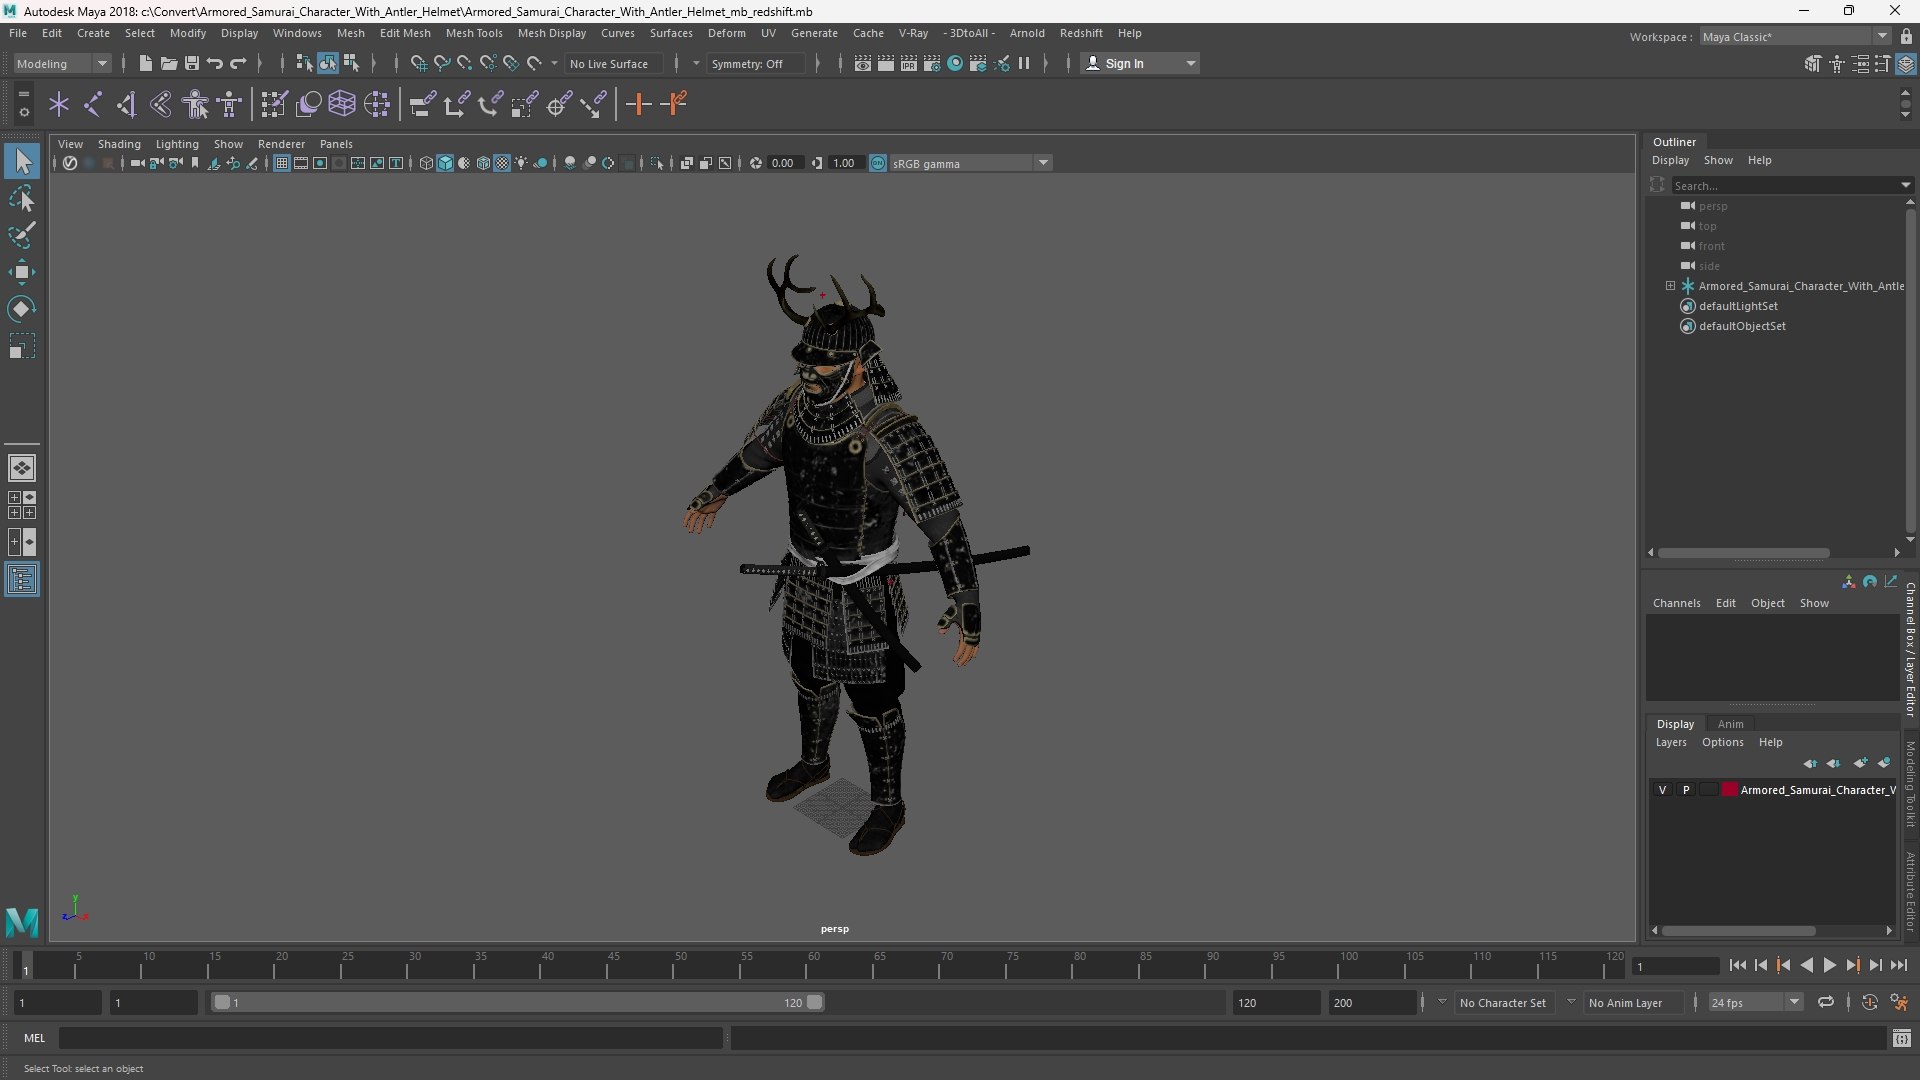This screenshot has width=1920, height=1080.
Task: Toggle use all lights viewport icon
Action: pos(521,163)
